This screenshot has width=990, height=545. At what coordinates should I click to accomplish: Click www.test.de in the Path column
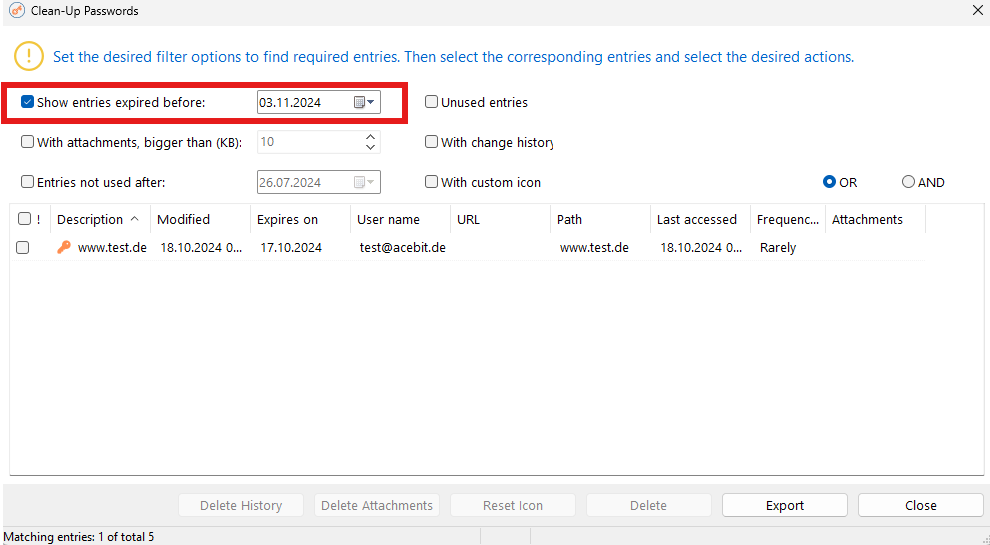594,248
